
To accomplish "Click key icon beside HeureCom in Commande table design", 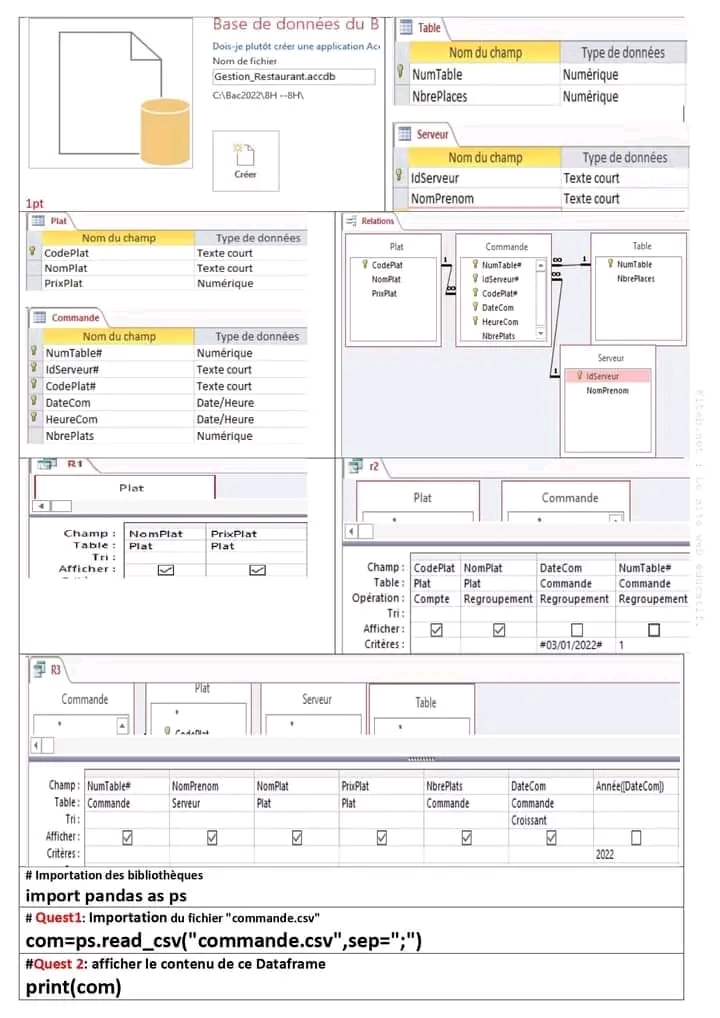I will tap(33, 419).
